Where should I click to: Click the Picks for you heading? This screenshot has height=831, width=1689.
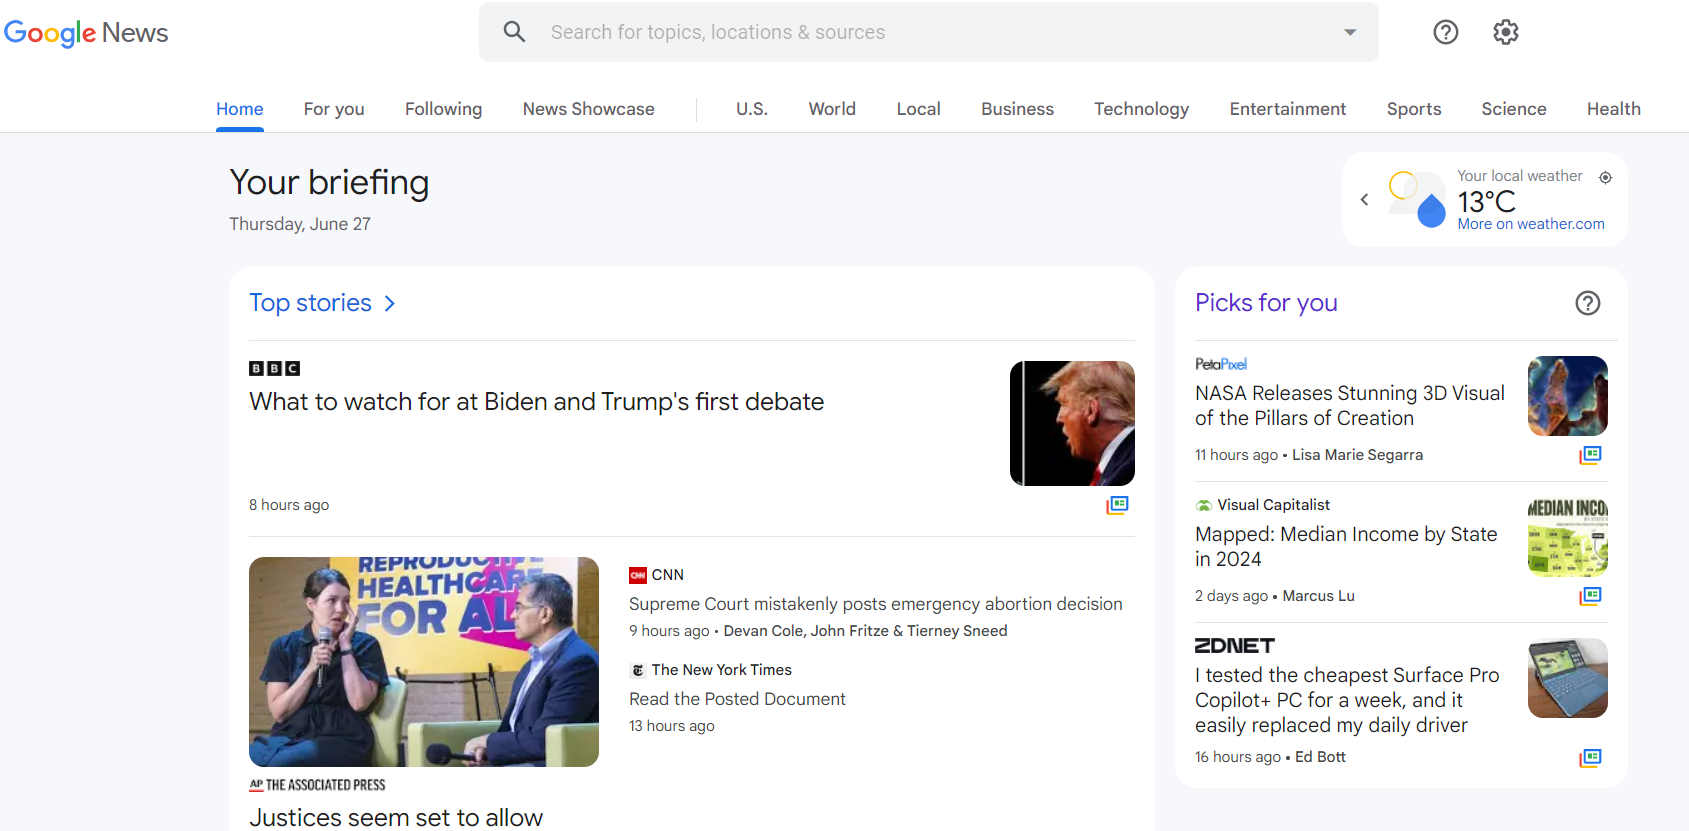pyautogui.click(x=1266, y=303)
